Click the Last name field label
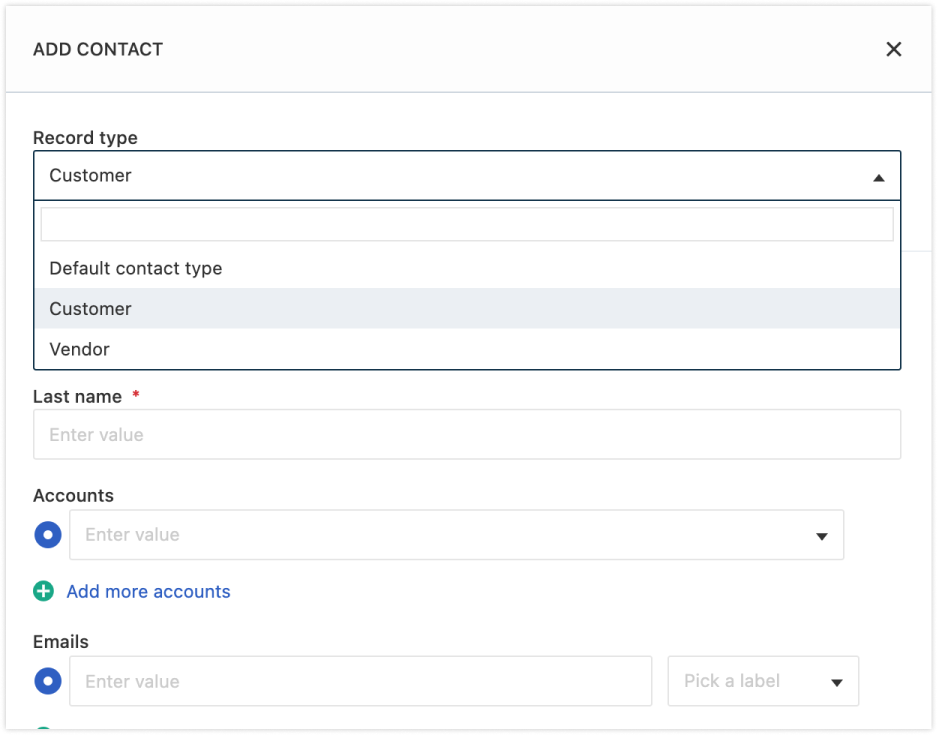The height and width of the screenshot is (736, 938). [x=78, y=397]
